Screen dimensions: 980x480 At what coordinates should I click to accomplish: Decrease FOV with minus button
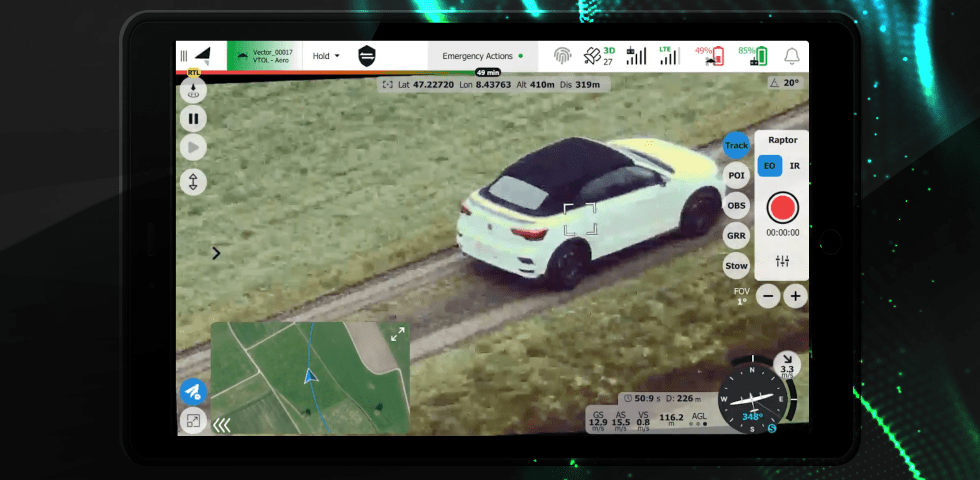768,296
